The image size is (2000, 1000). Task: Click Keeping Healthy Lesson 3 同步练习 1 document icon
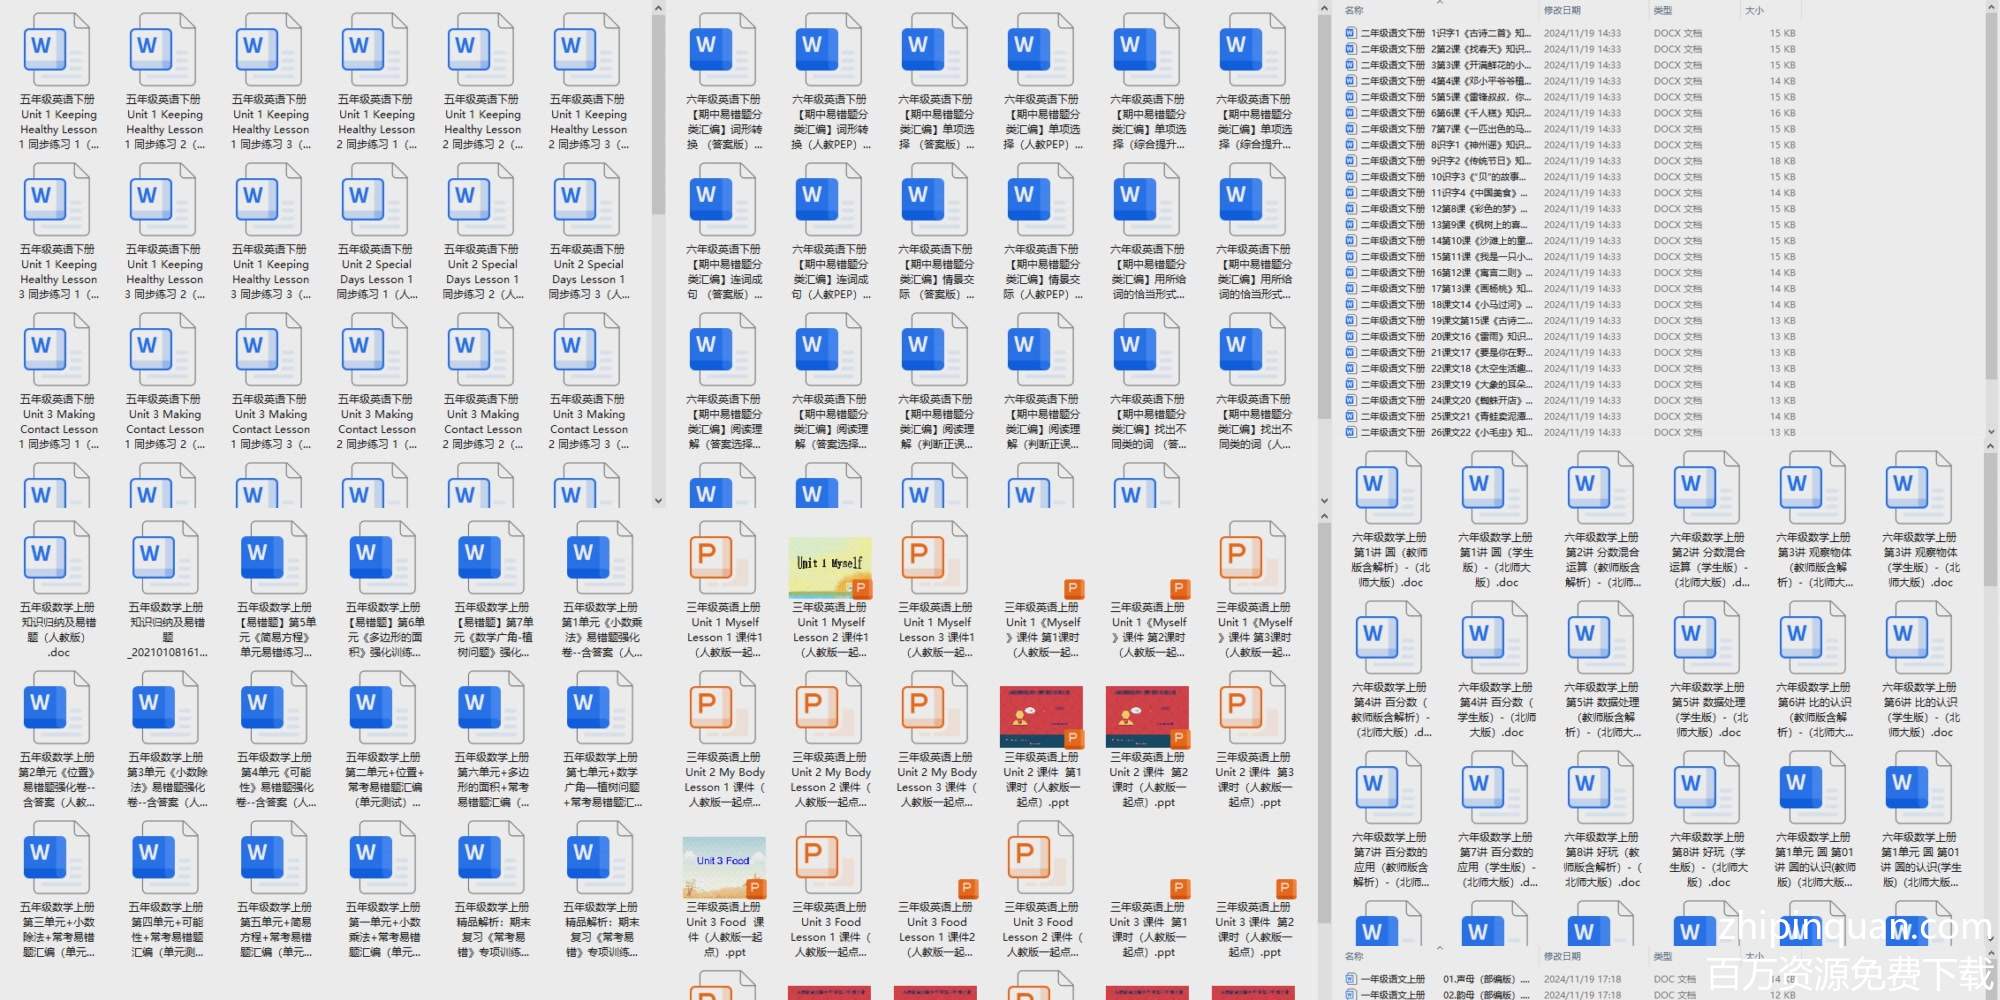(x=58, y=200)
